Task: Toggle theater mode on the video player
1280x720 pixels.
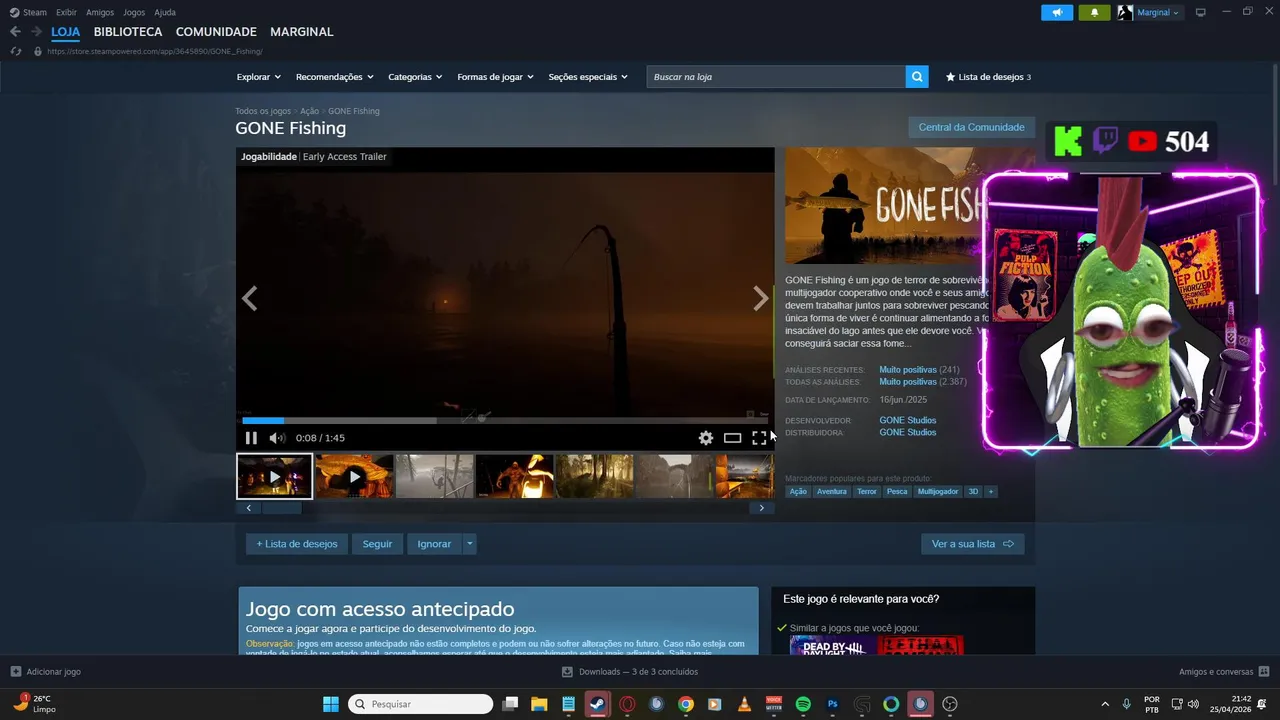Action: (733, 438)
